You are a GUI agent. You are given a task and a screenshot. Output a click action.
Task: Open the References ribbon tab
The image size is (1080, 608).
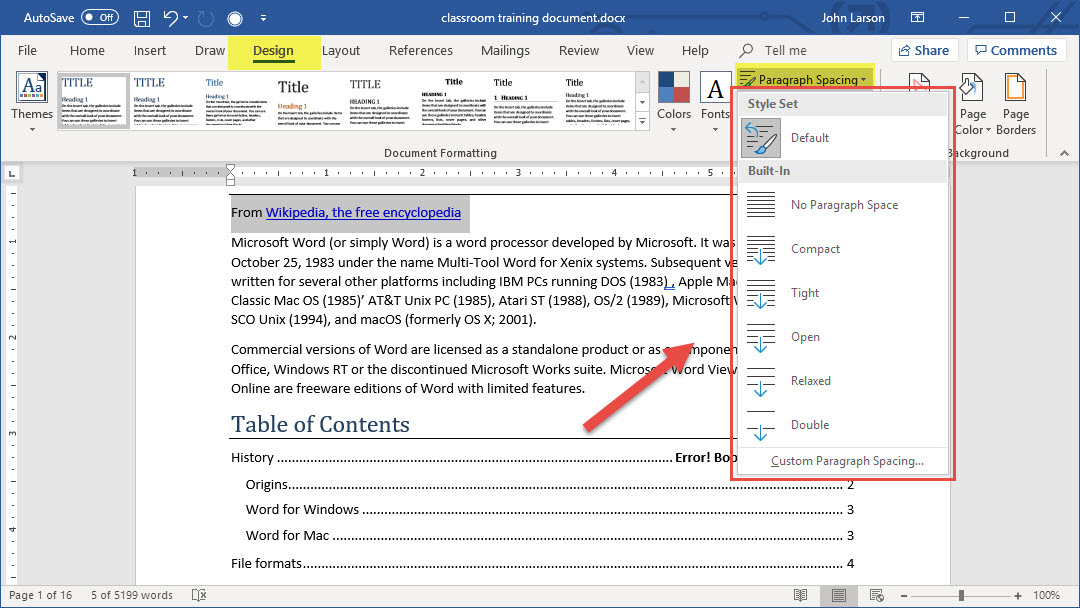[420, 51]
